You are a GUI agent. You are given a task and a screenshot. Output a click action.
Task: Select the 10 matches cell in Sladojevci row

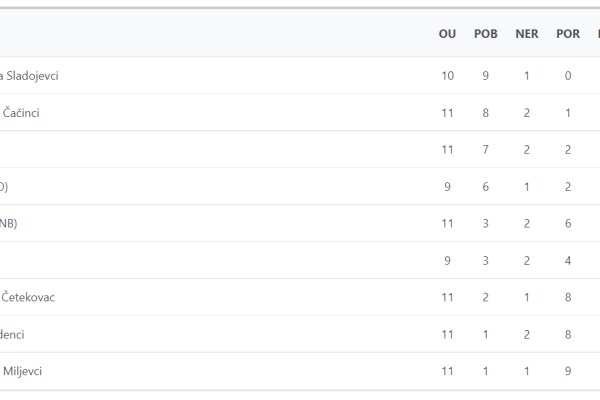(x=447, y=76)
